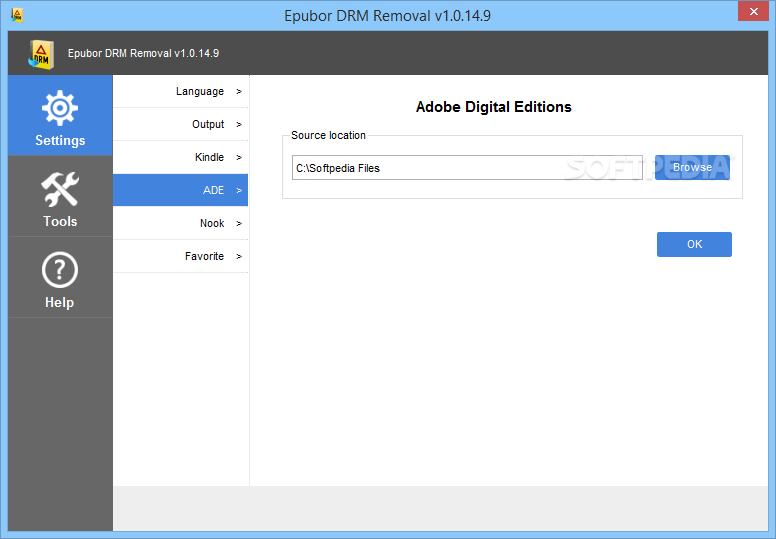Expand the Nook row chevron
Image resolution: width=776 pixels, height=539 pixels.
pyautogui.click(x=239, y=224)
